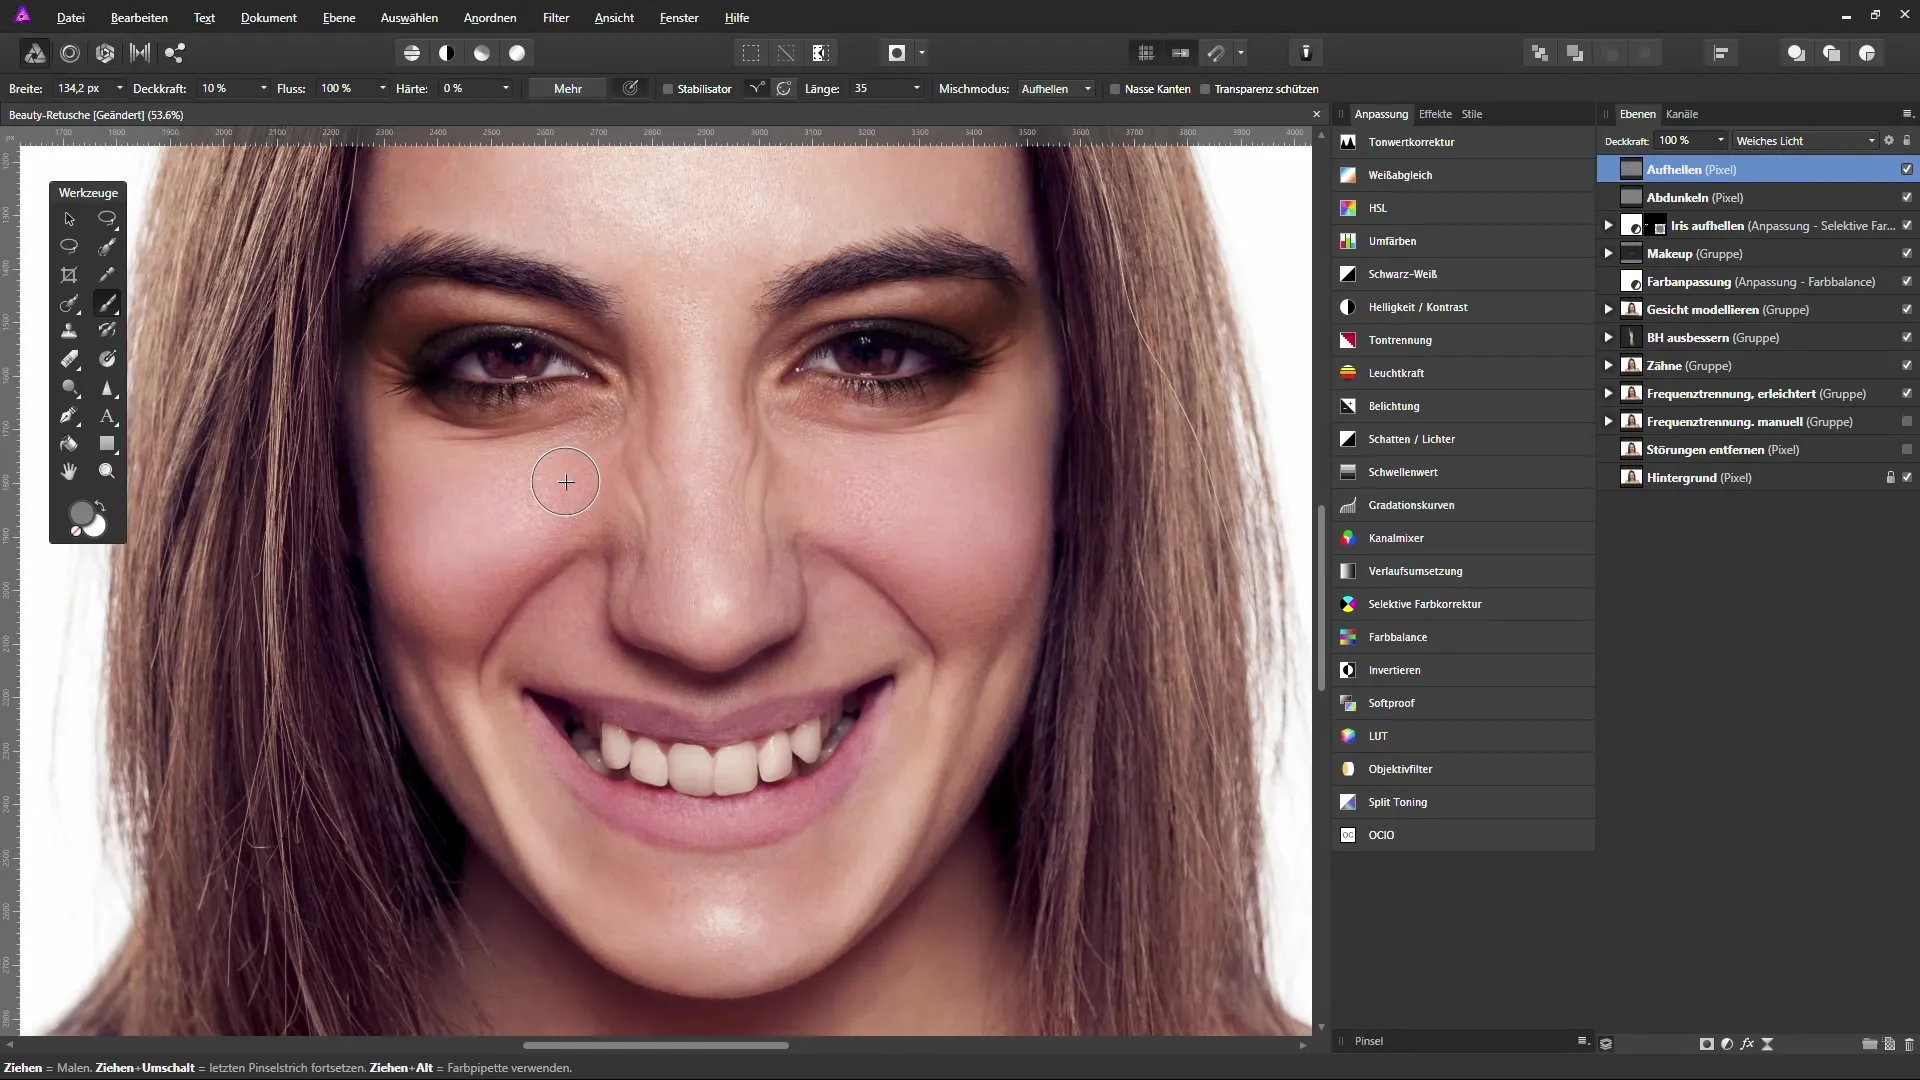Hide the Hintergrund layer
Screen dimensions: 1920x1080
click(1907, 477)
